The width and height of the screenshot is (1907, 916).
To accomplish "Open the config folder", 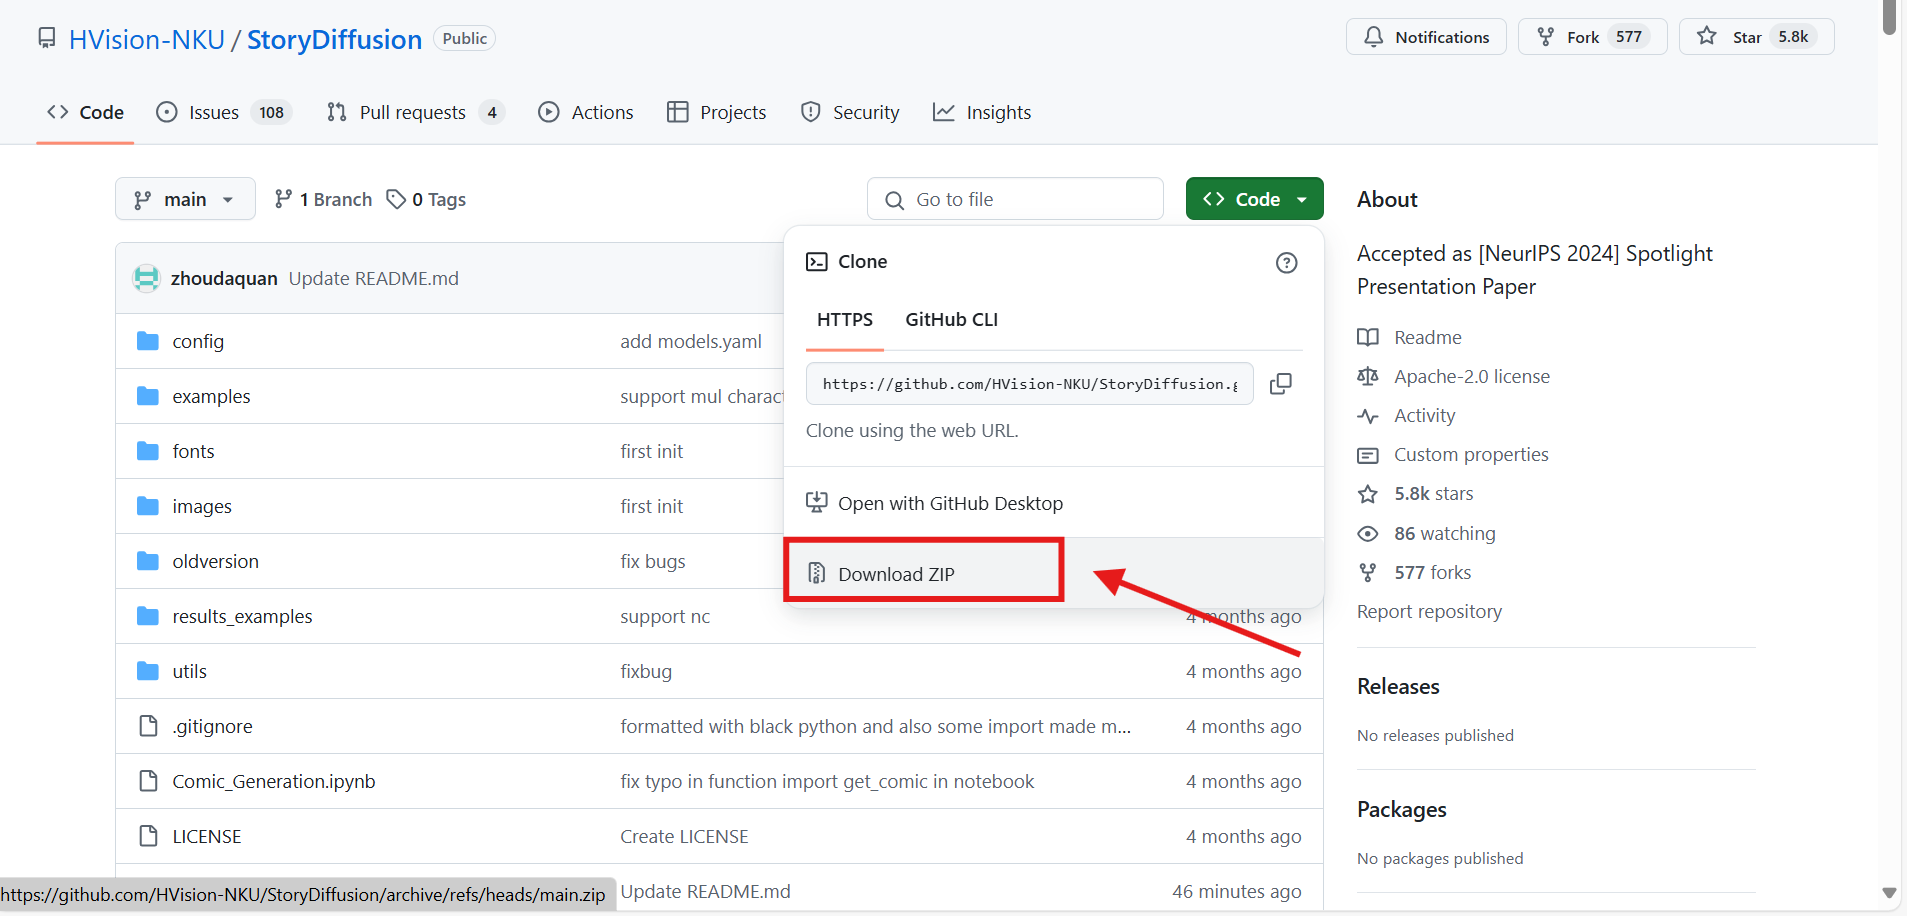I will coord(198,342).
